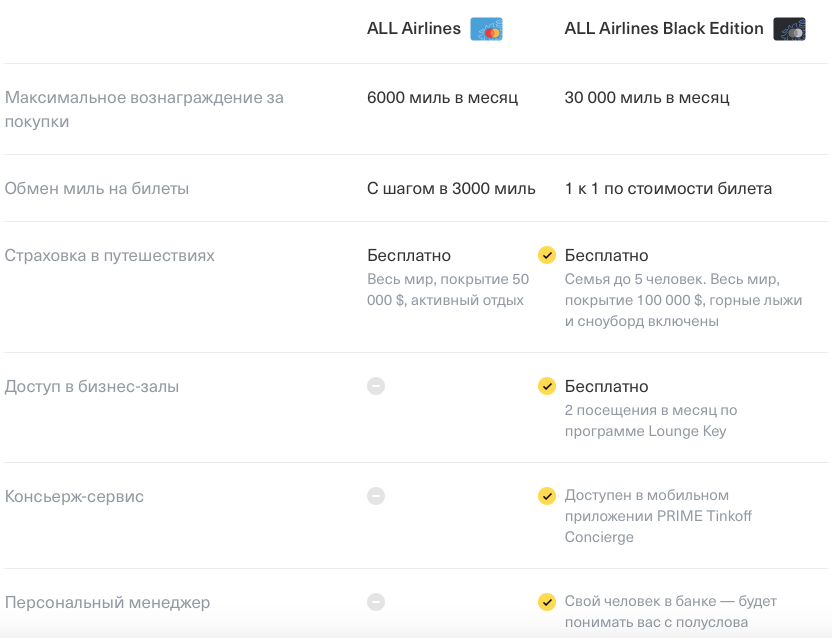Click the Персональный менеджер row label
Screen dimensions: 832x638
(107, 603)
